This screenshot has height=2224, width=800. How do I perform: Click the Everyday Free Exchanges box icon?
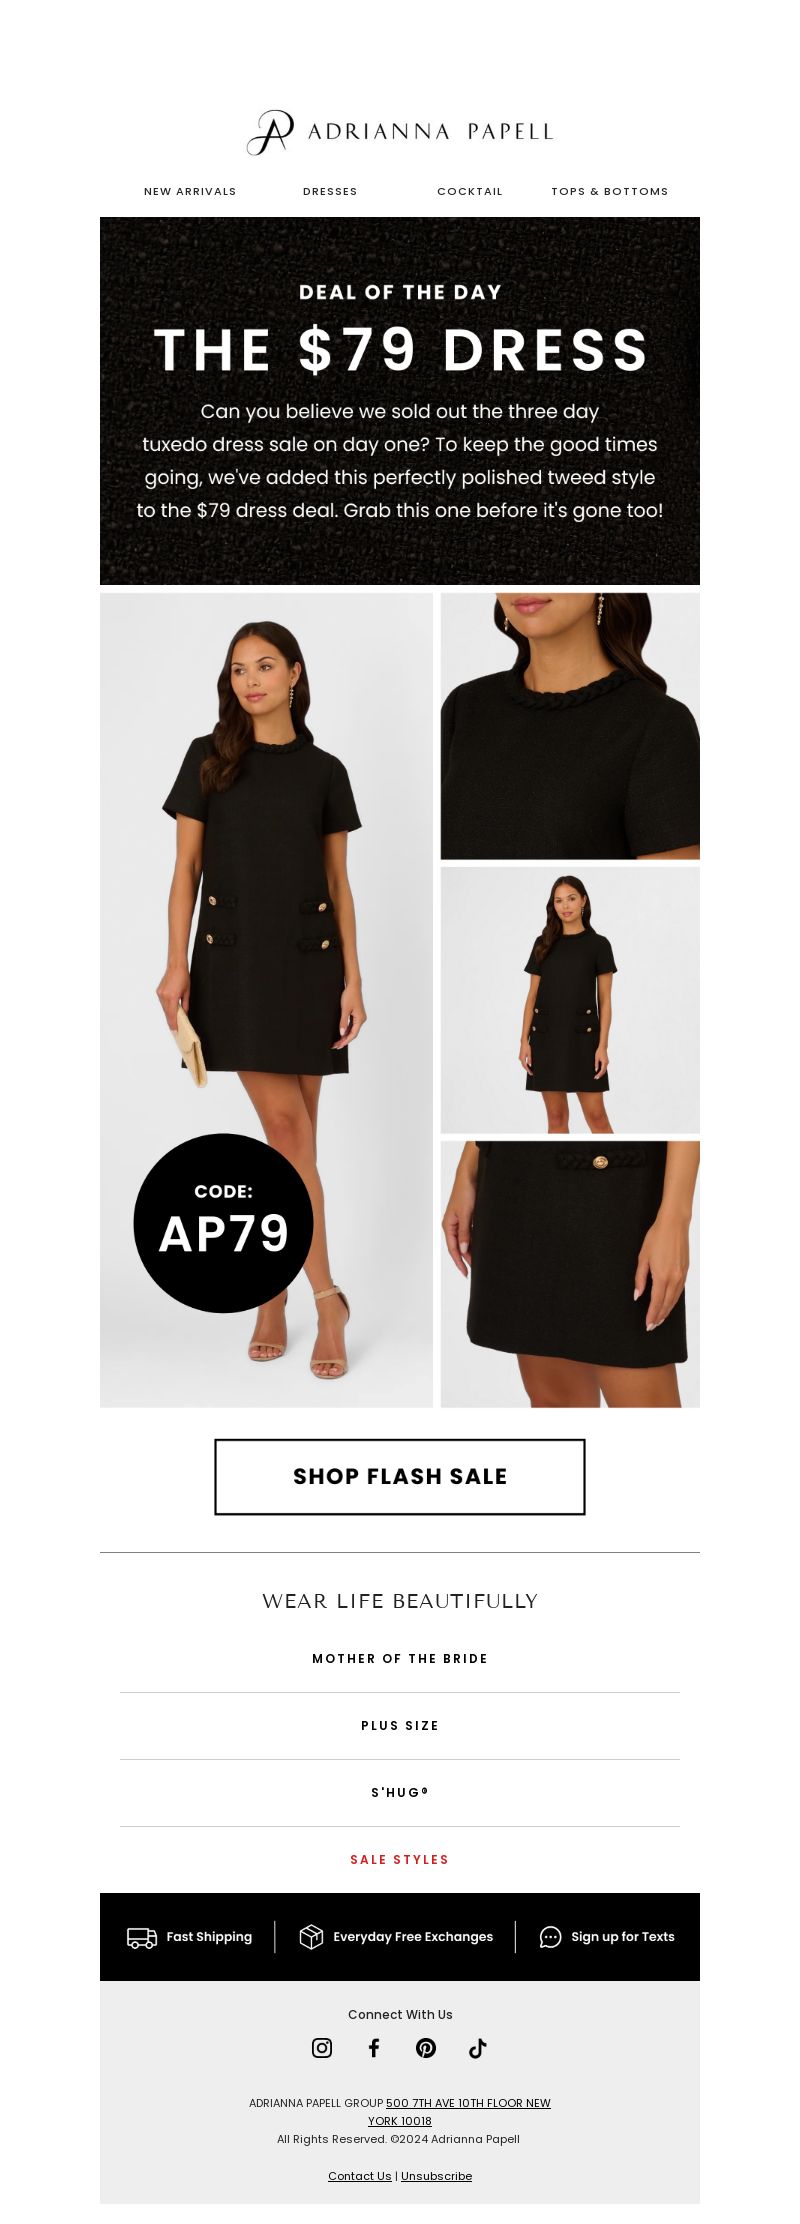point(311,1937)
